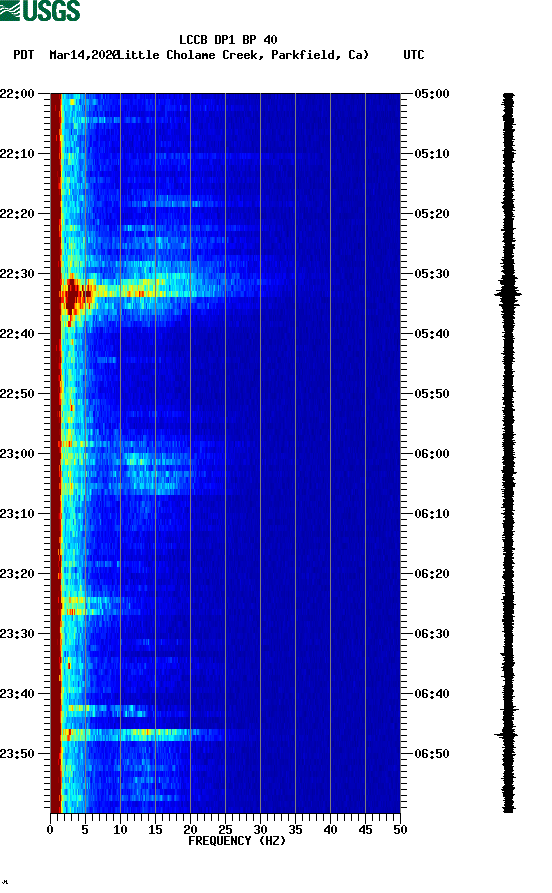Click the 0 Hz frequency axis label
This screenshot has width=552, height=893.
coord(50,830)
